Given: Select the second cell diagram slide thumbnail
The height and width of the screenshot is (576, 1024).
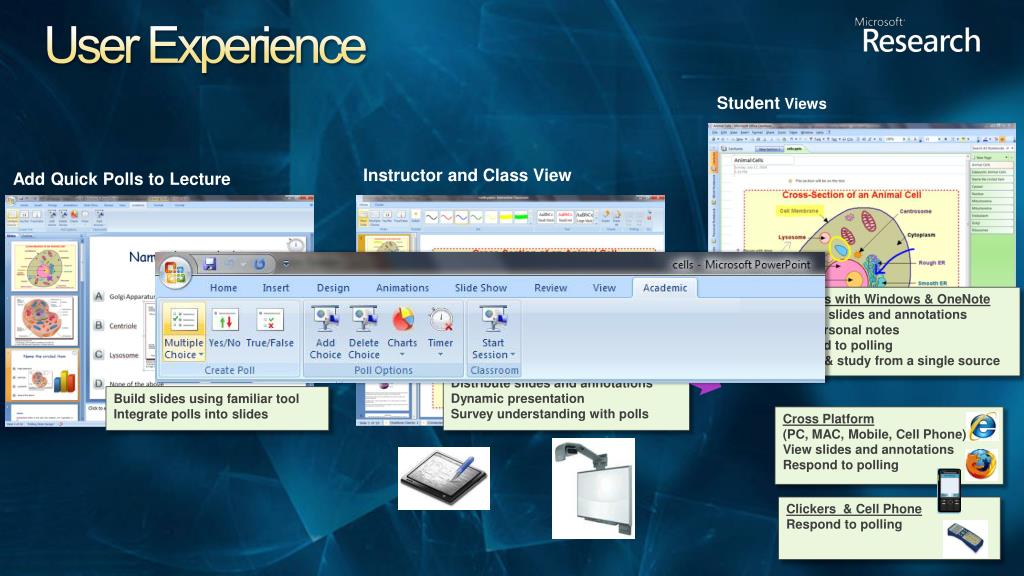Looking at the screenshot, I should pos(44,320).
